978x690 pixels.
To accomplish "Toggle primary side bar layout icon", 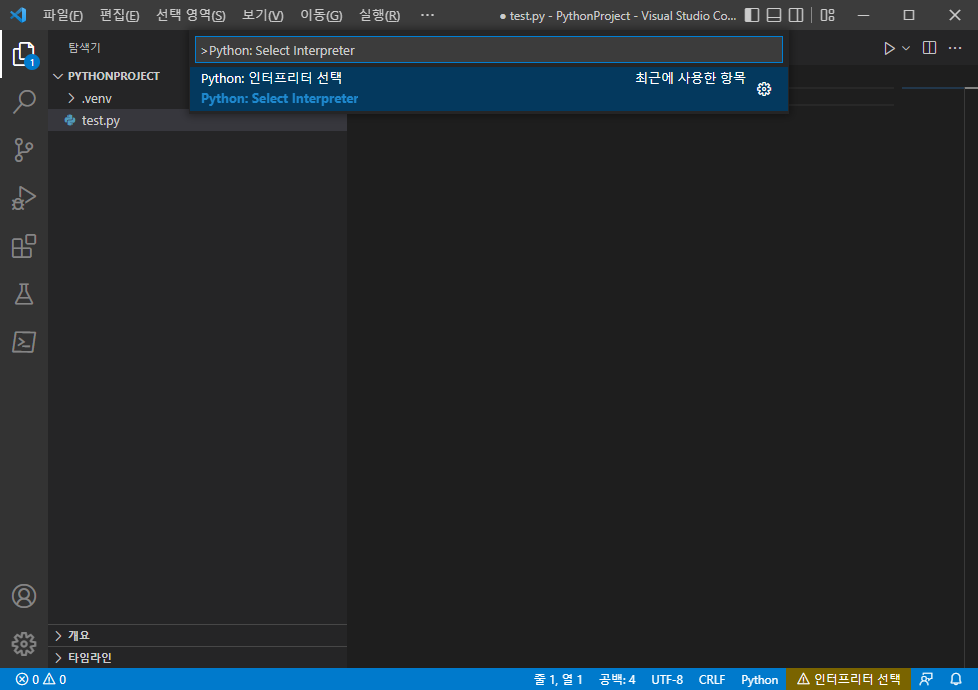I will pyautogui.click(x=752, y=15).
